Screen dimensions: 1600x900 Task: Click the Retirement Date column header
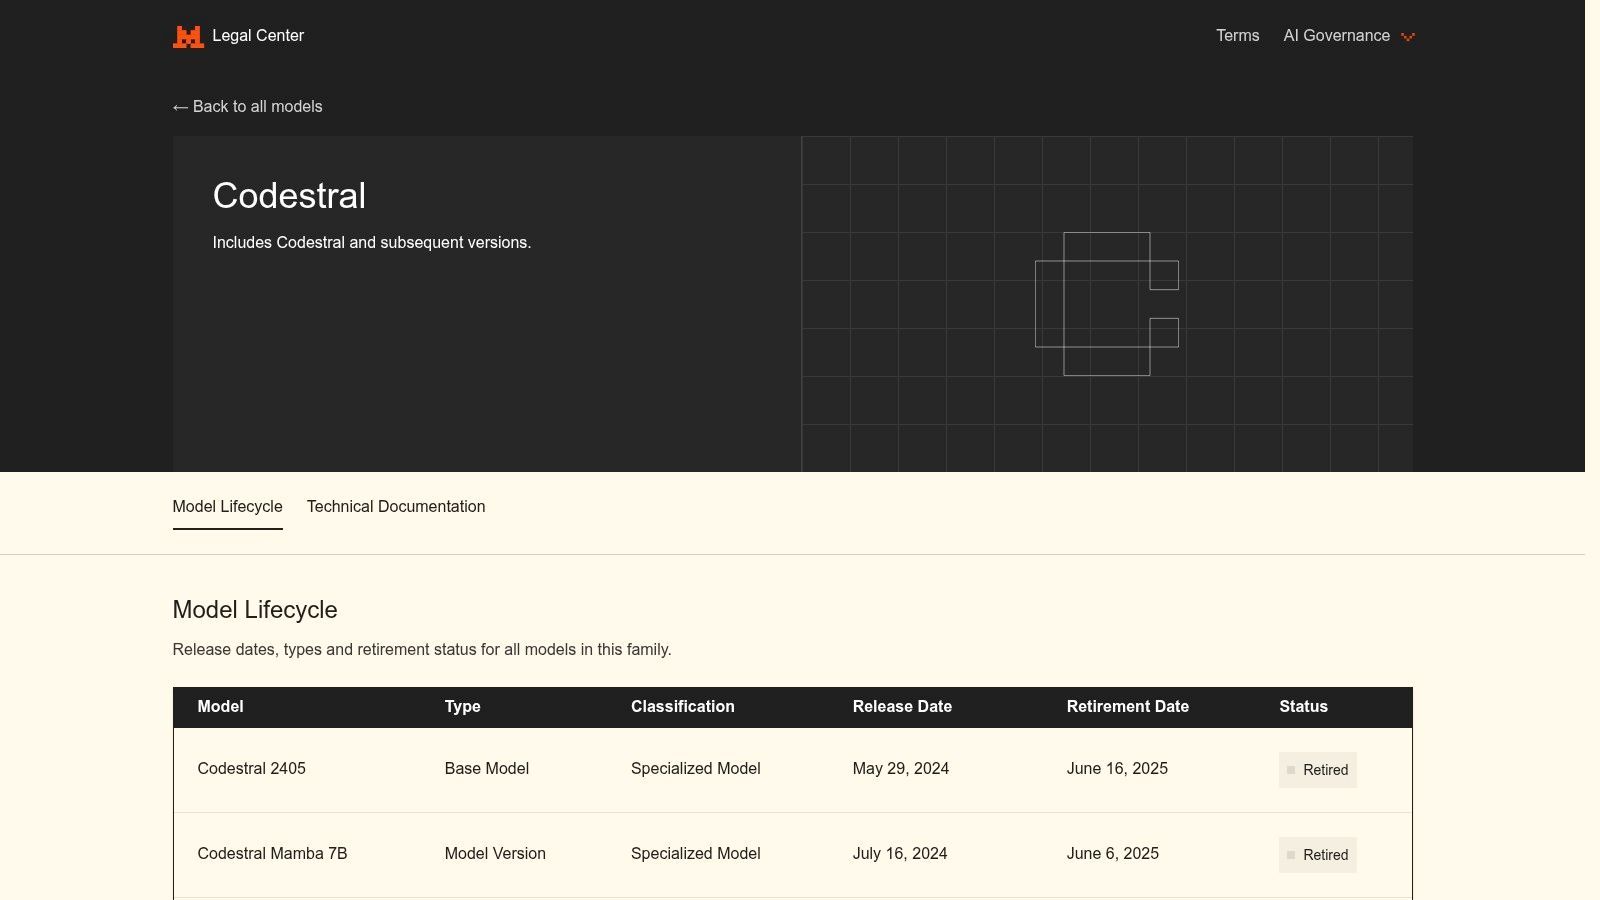click(1128, 707)
